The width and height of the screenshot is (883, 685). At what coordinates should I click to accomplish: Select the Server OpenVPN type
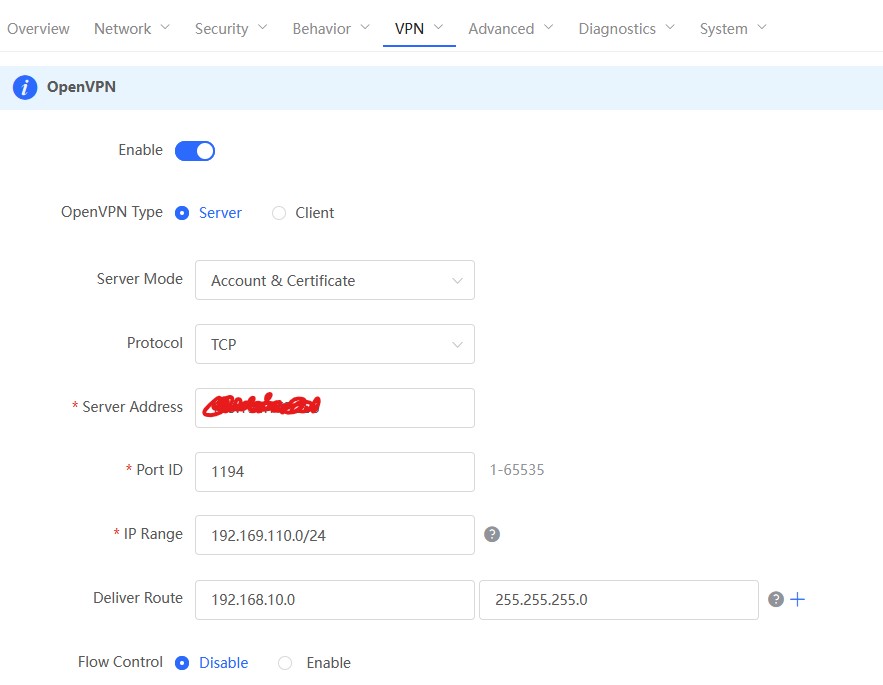(x=182, y=213)
